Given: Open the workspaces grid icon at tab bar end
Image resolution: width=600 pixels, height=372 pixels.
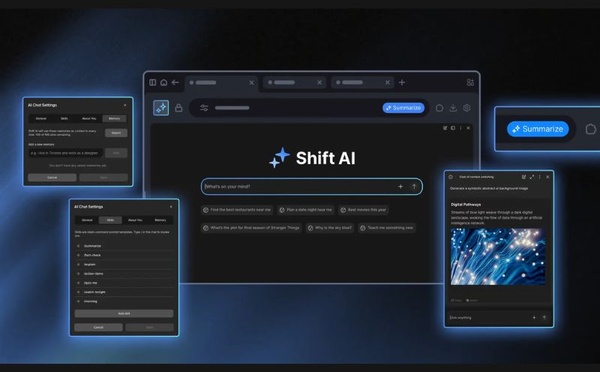Looking at the screenshot, I should [x=470, y=82].
